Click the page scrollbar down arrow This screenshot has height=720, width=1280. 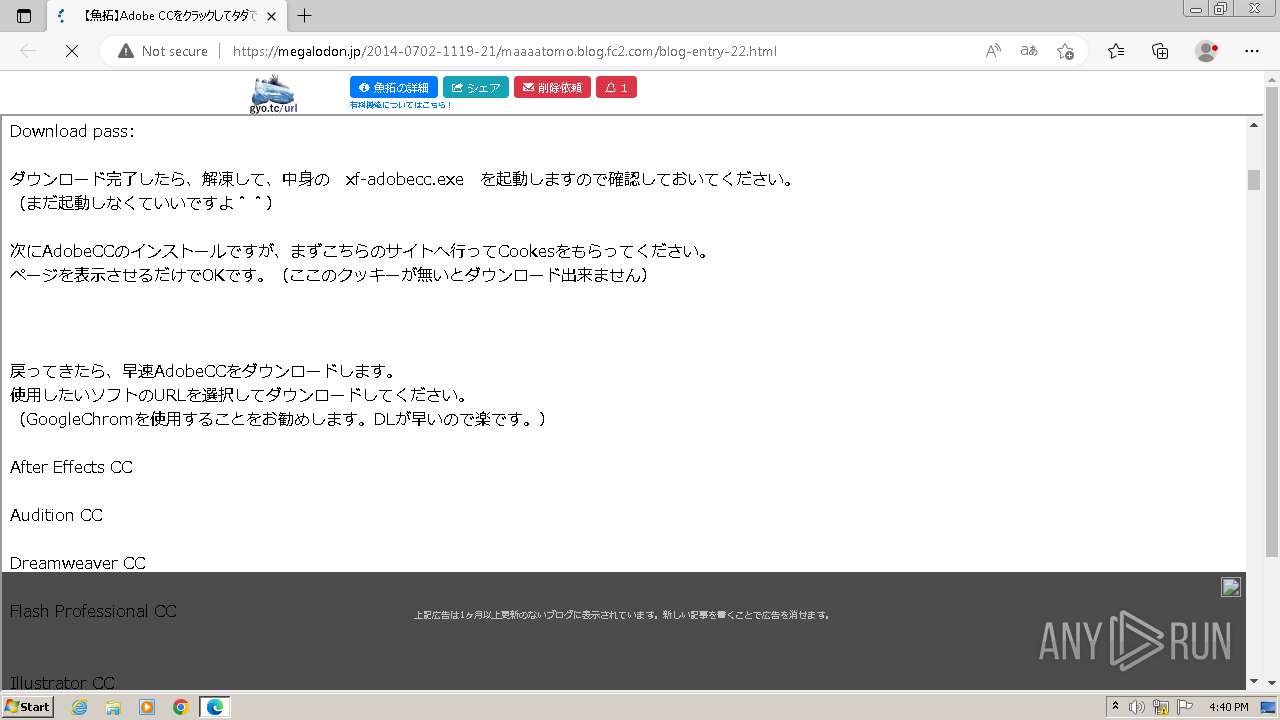pos(1254,681)
